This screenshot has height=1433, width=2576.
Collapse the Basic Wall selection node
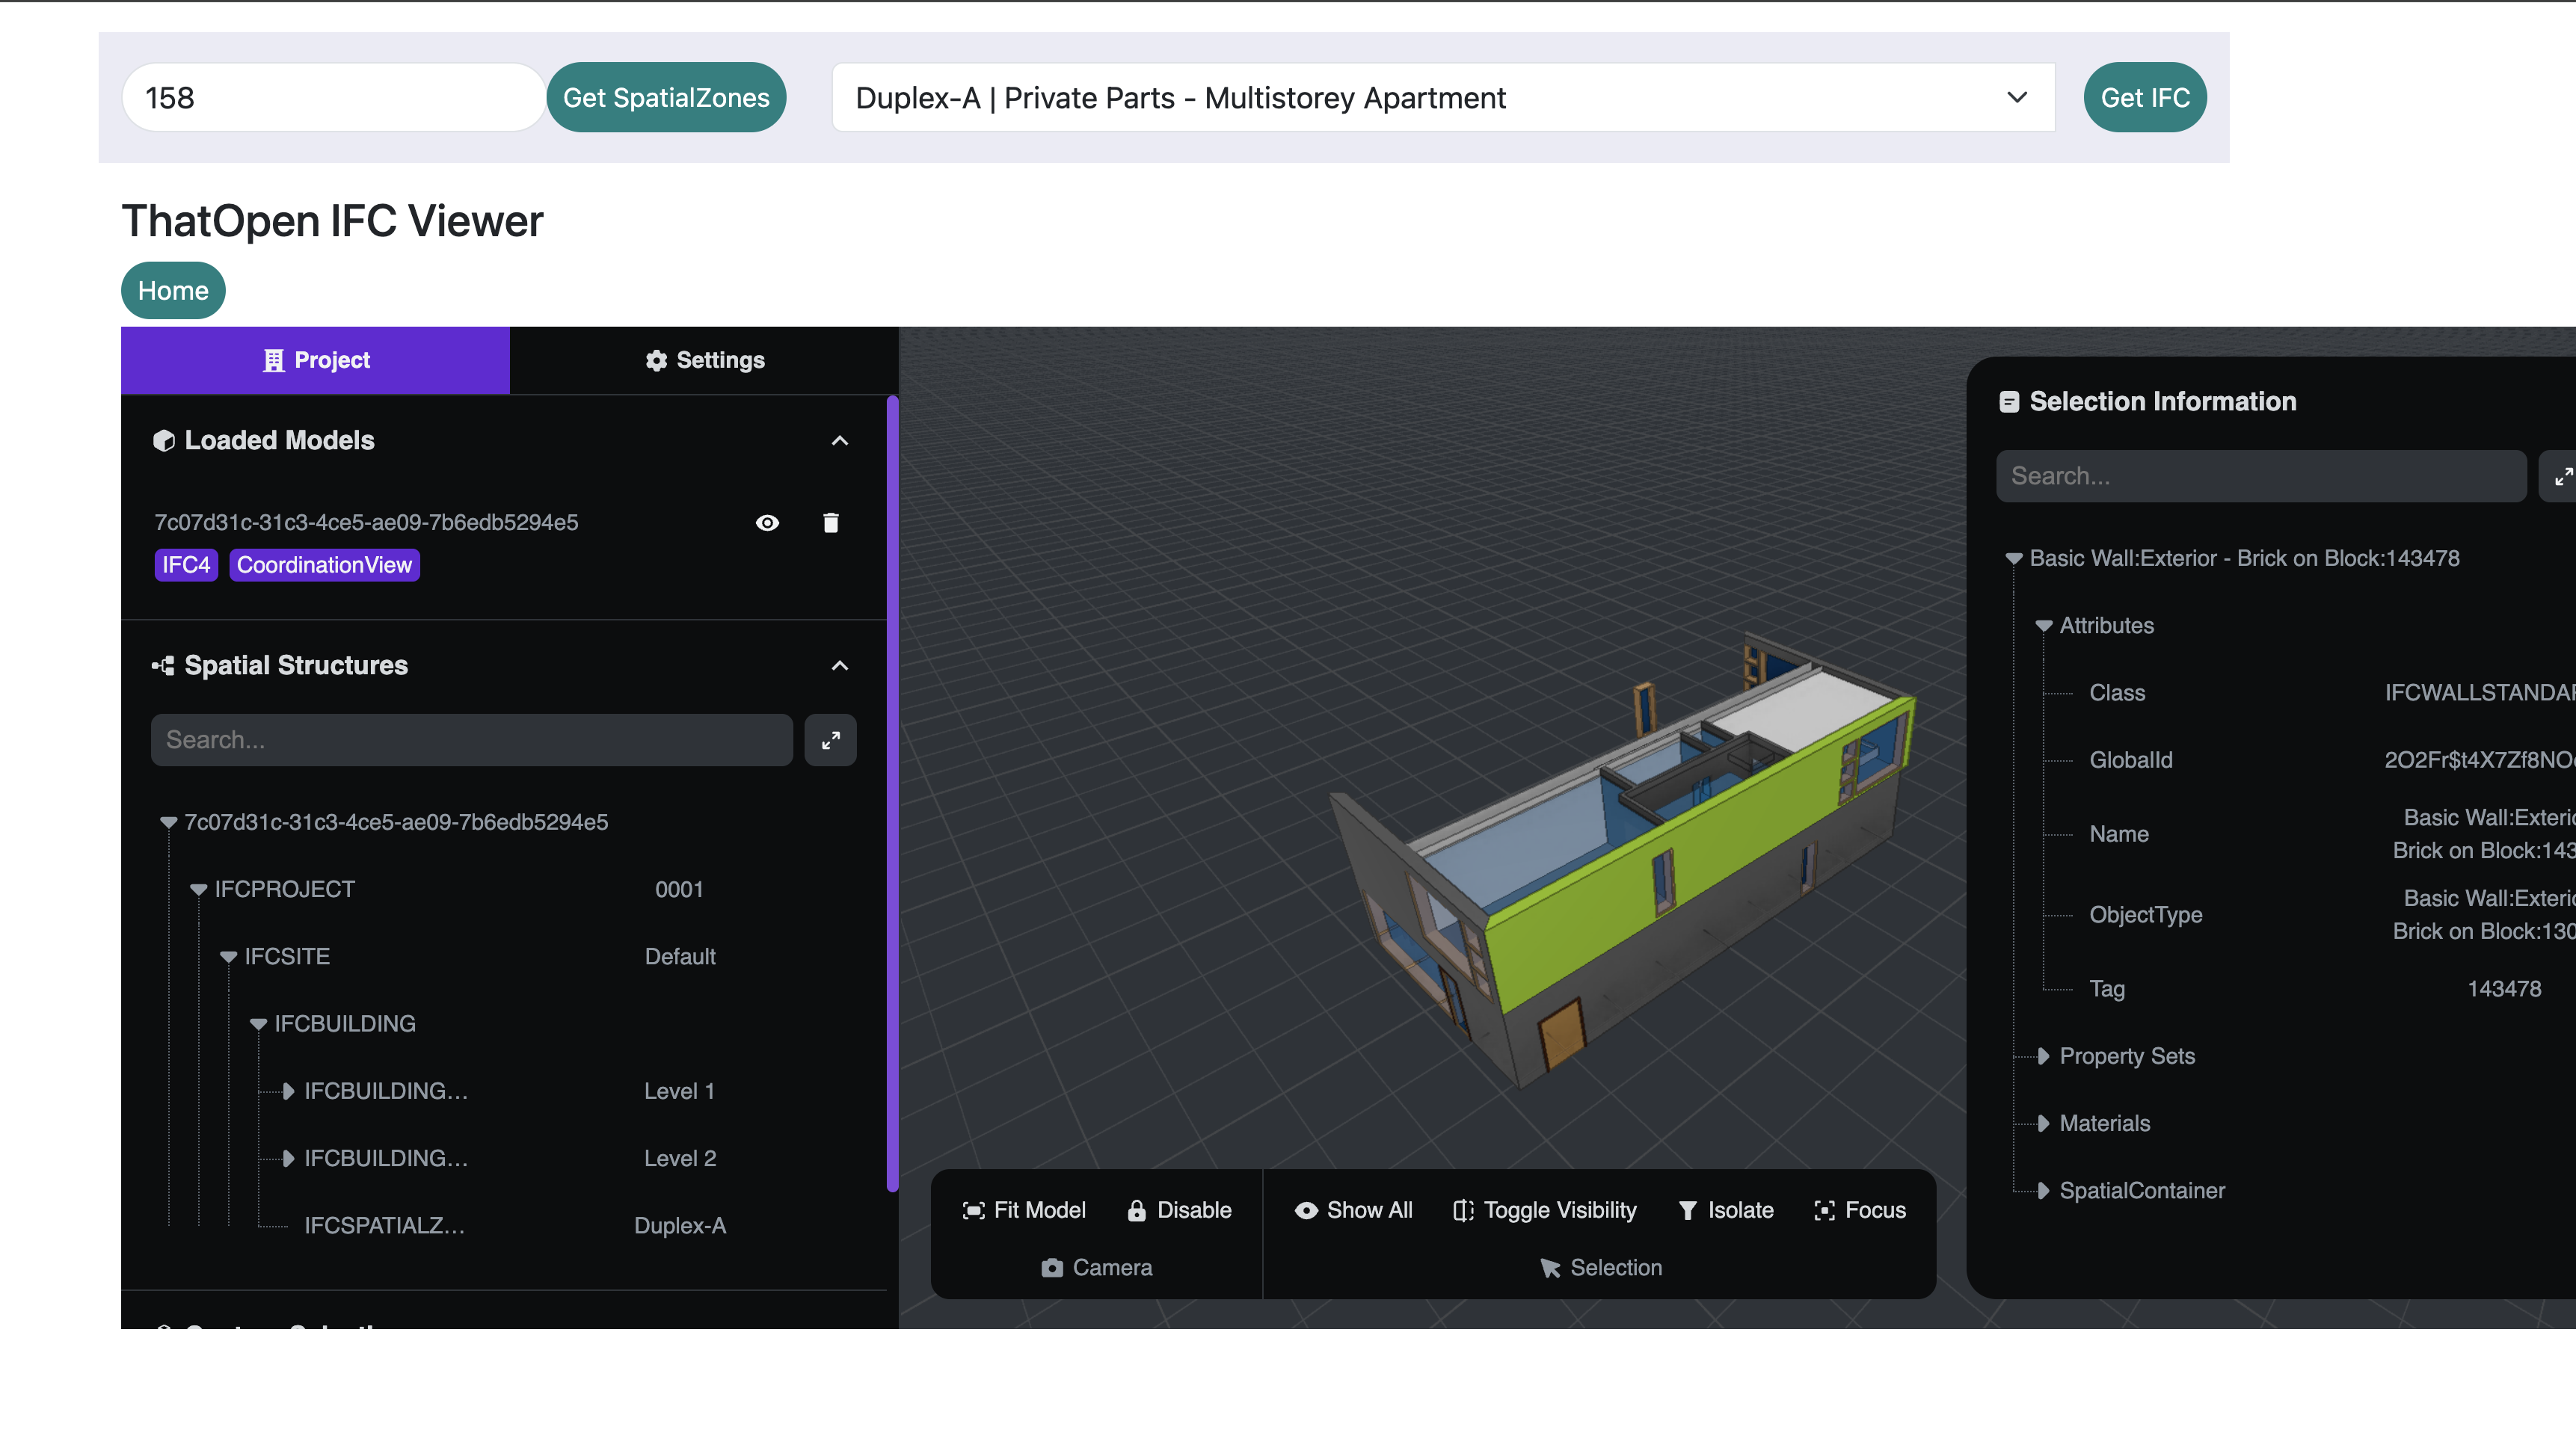2014,559
